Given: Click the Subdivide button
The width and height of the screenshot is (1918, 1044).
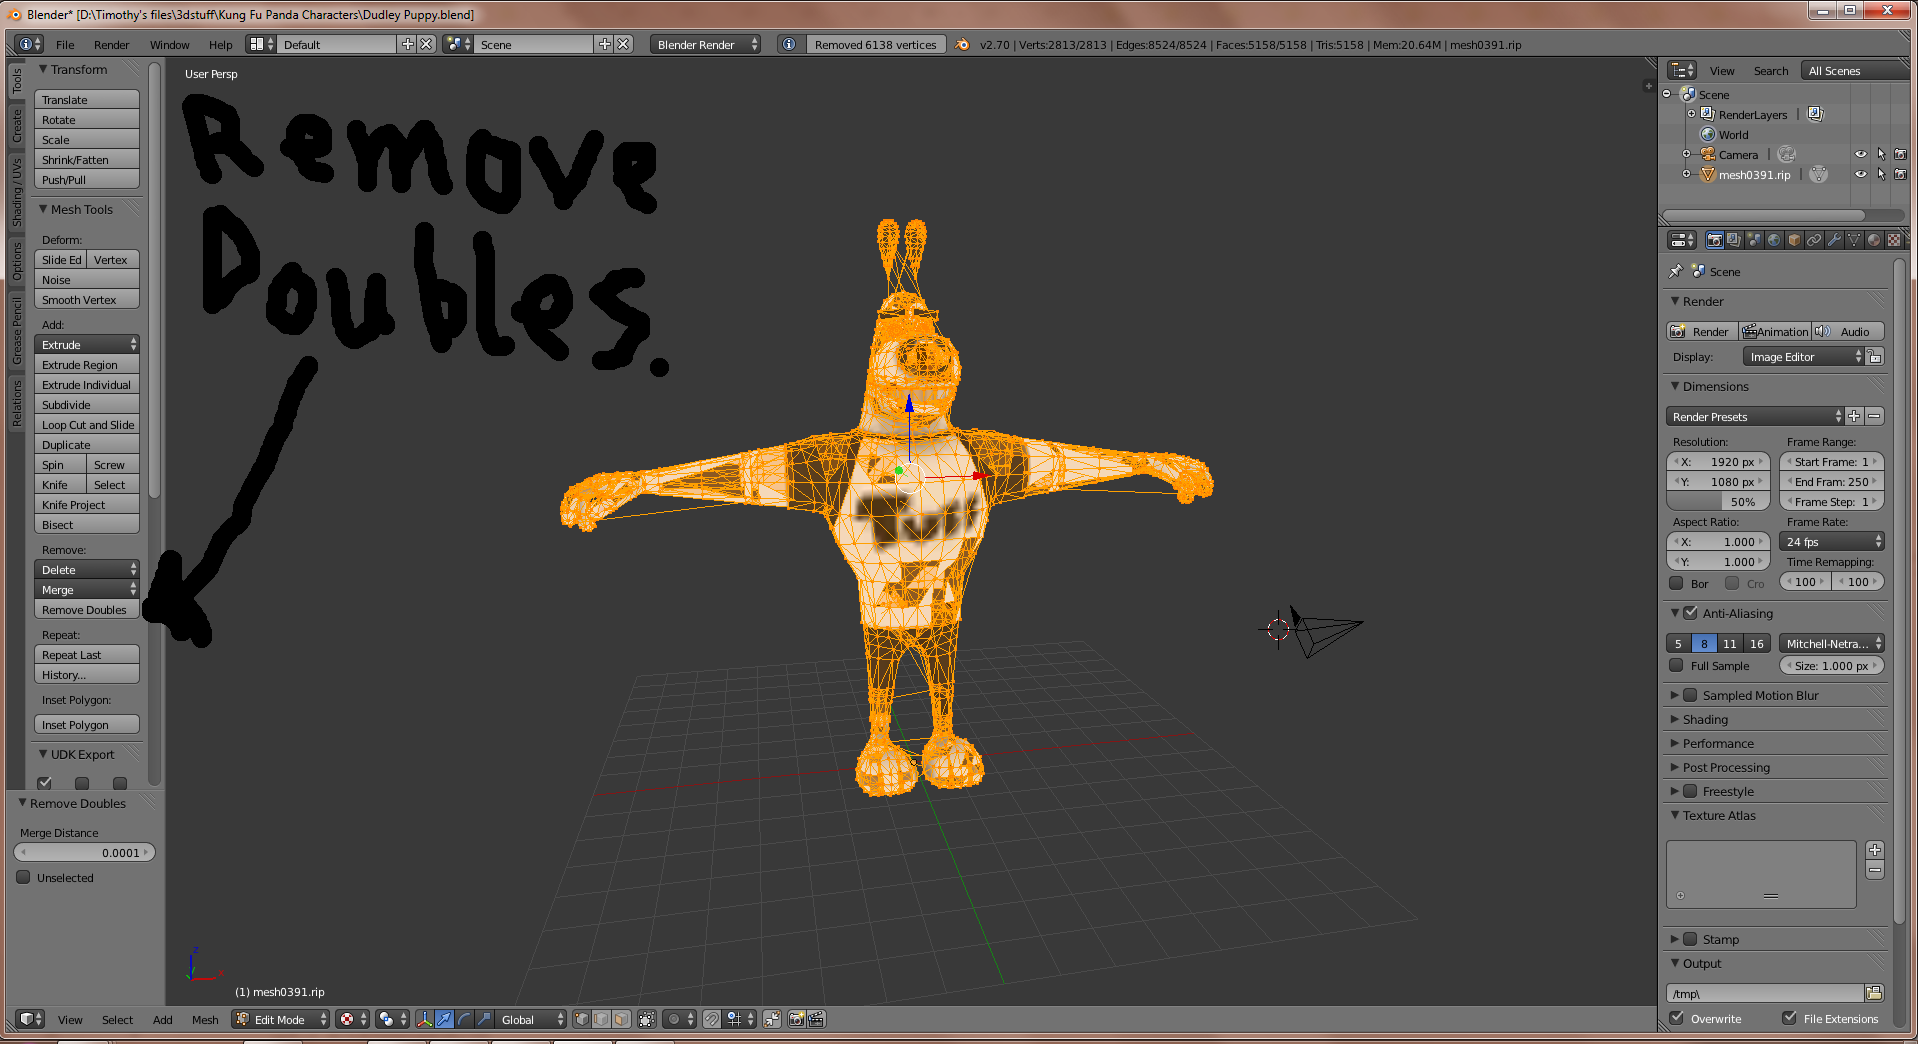Looking at the screenshot, I should click(86, 405).
